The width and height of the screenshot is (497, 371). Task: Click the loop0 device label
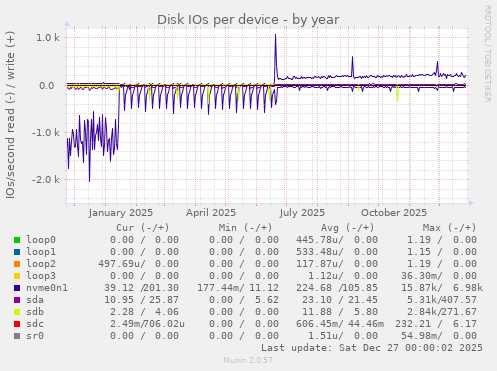[41, 240]
